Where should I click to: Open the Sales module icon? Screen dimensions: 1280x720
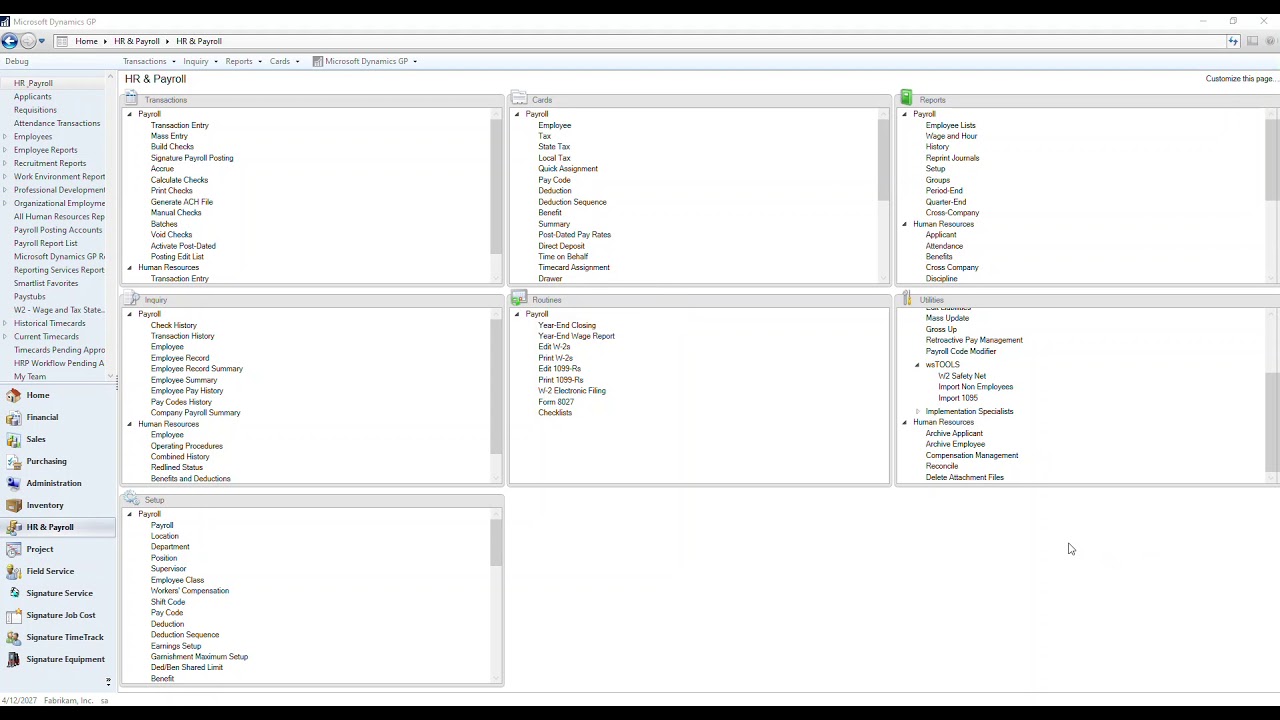pyautogui.click(x=13, y=439)
